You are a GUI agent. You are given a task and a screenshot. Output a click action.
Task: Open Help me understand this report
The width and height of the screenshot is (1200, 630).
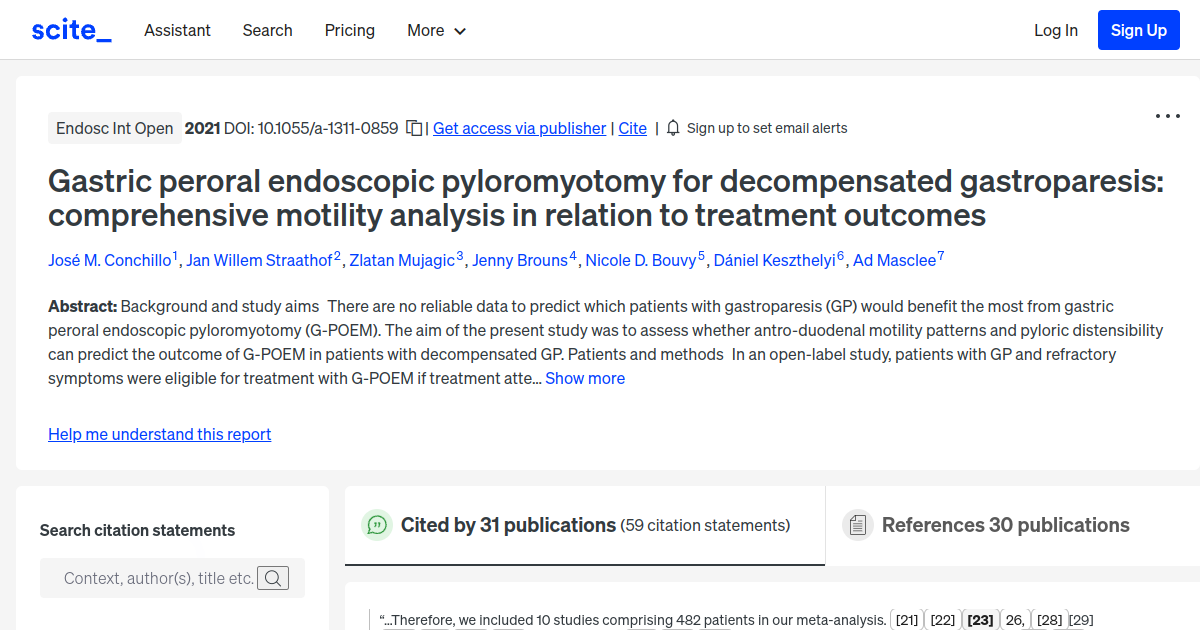pos(159,434)
